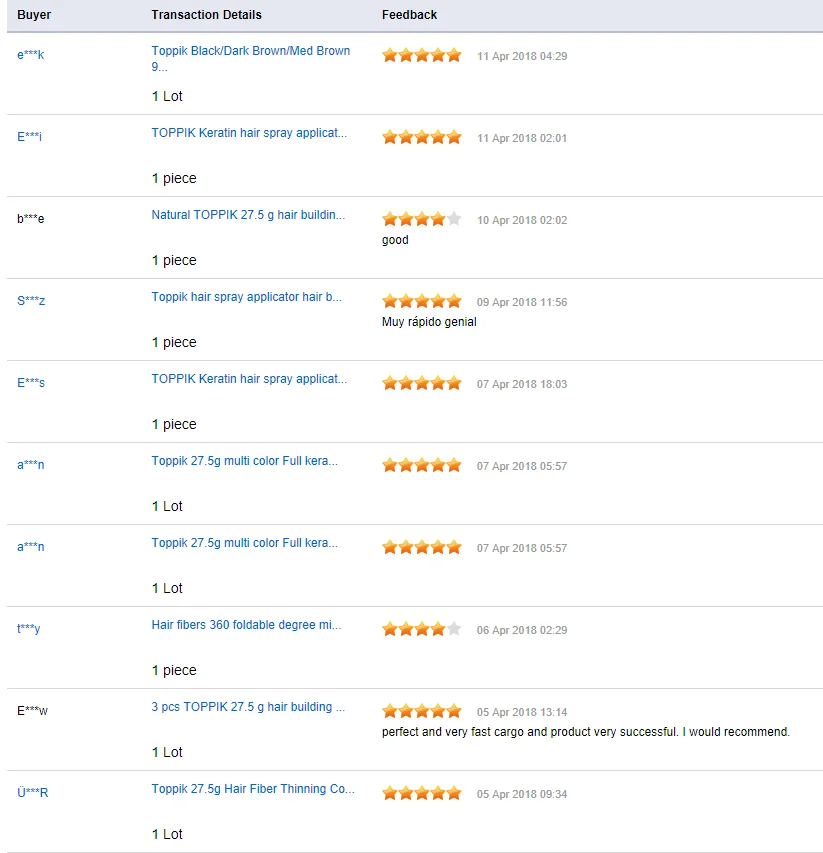Screen dimensions: 823x853
Task: Click star rating dated 05 Apr 2018 13:14
Action: (422, 712)
